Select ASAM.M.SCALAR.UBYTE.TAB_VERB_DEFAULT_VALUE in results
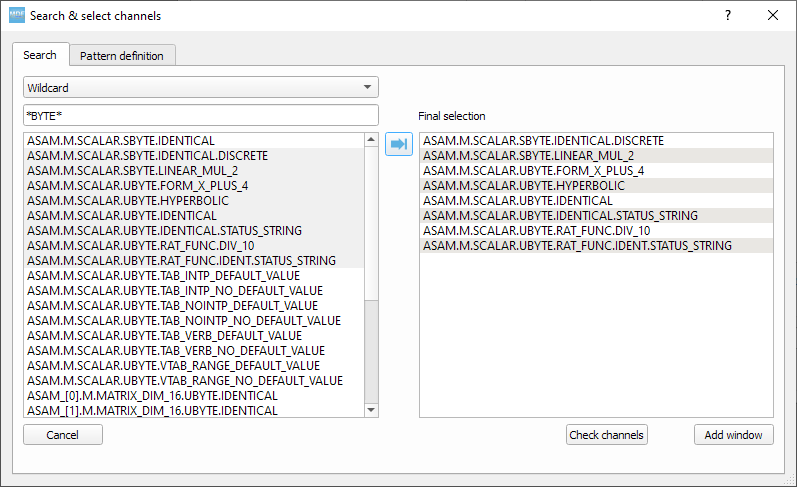This screenshot has height=487, width=797. pos(194,336)
